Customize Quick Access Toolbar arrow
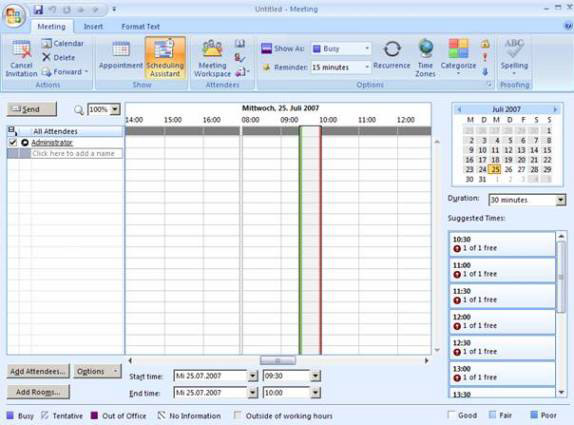 114,9
